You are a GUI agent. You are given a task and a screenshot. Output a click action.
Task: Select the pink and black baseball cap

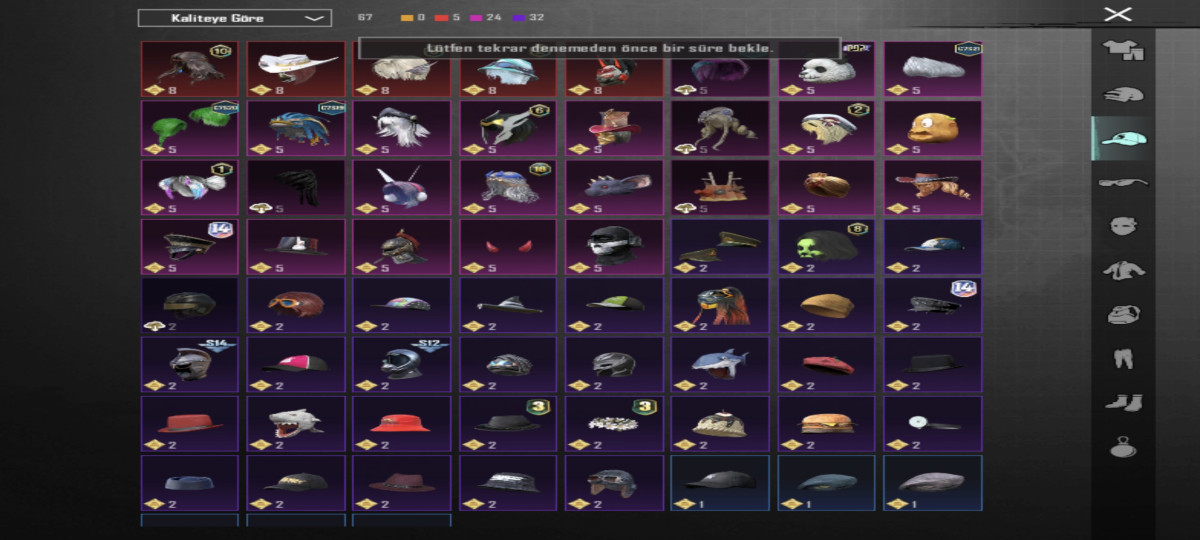coord(296,364)
